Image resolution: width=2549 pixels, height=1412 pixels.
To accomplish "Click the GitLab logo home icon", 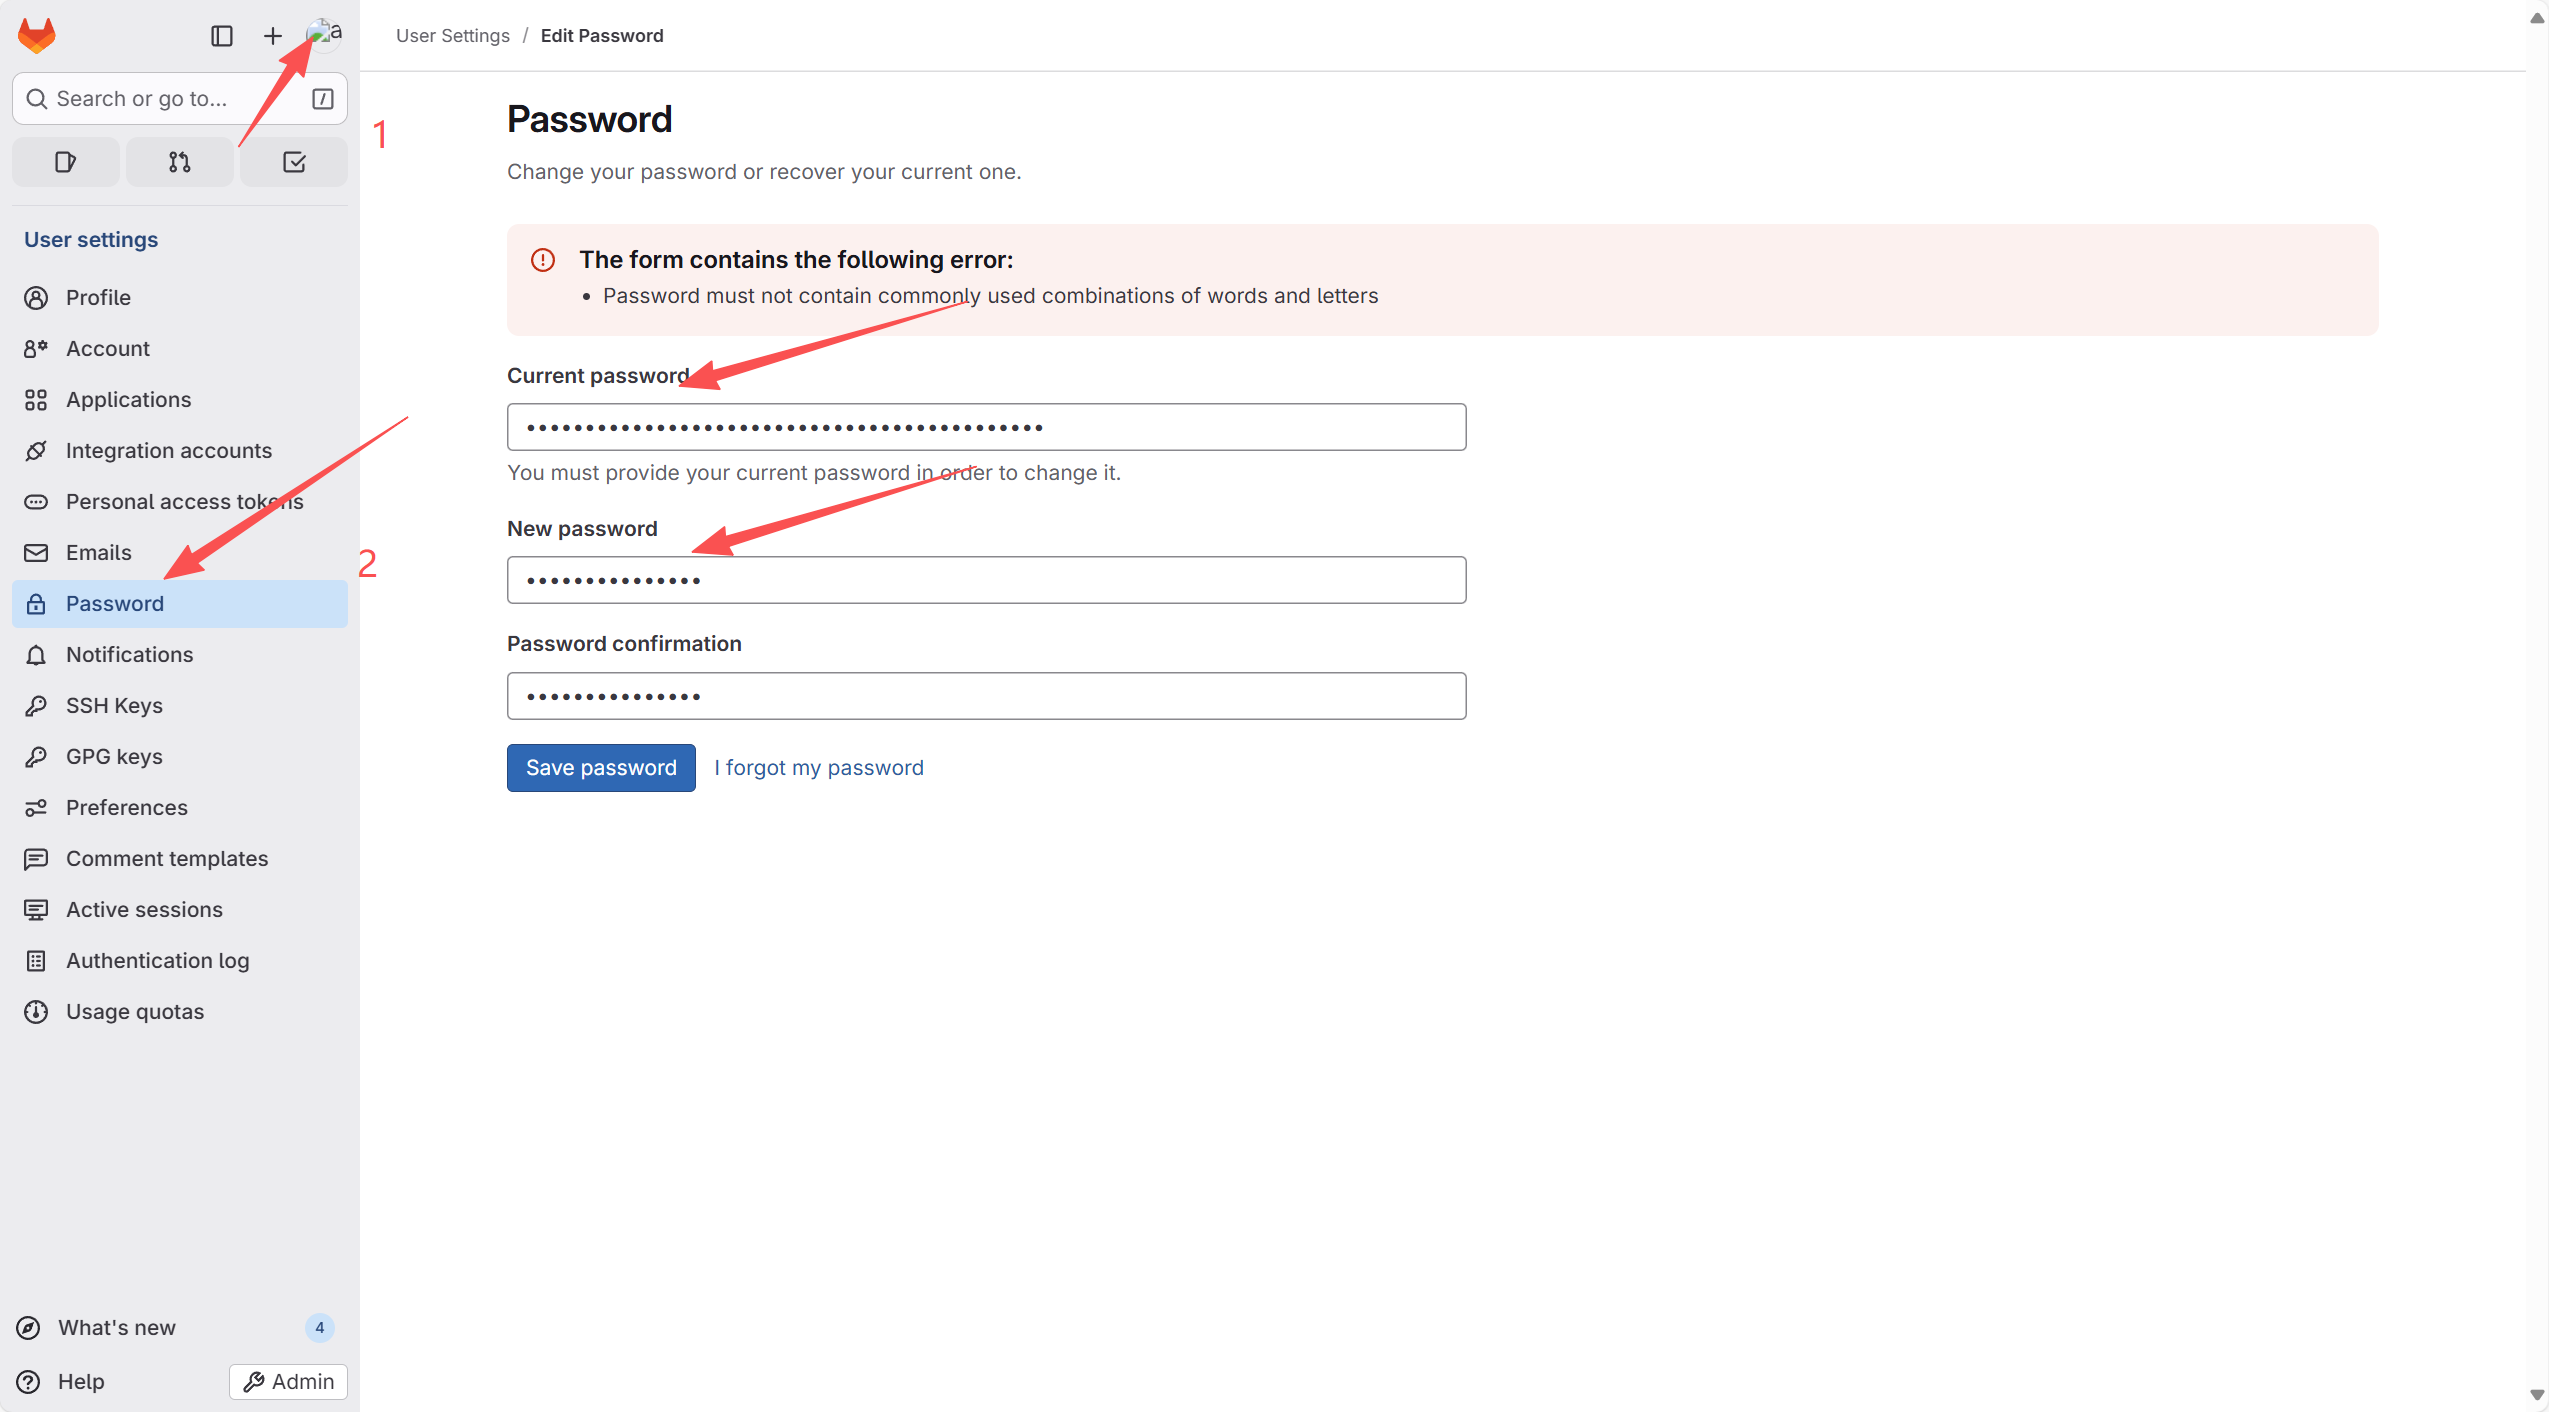I will point(37,36).
